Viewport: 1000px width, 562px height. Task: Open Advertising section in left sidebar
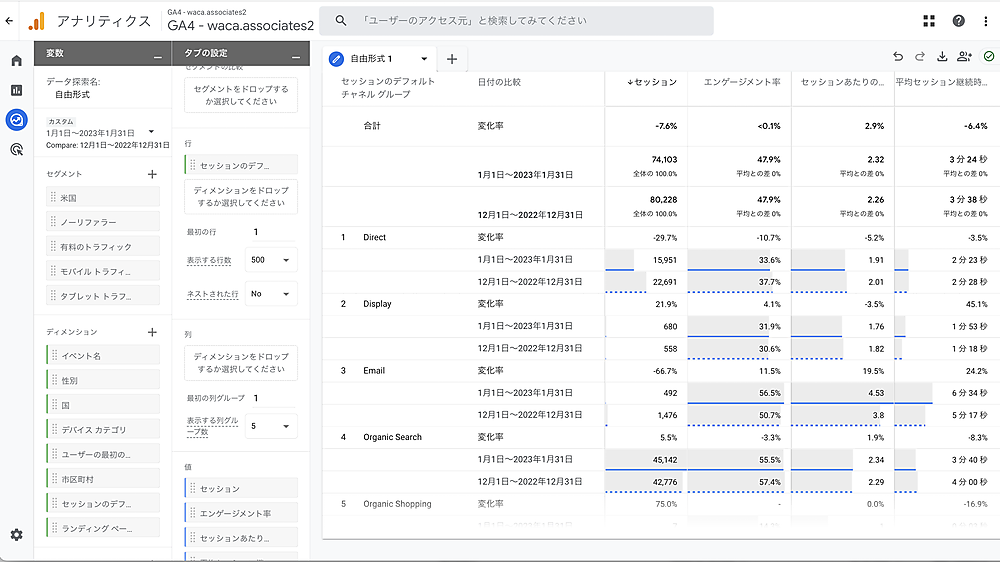(16, 150)
